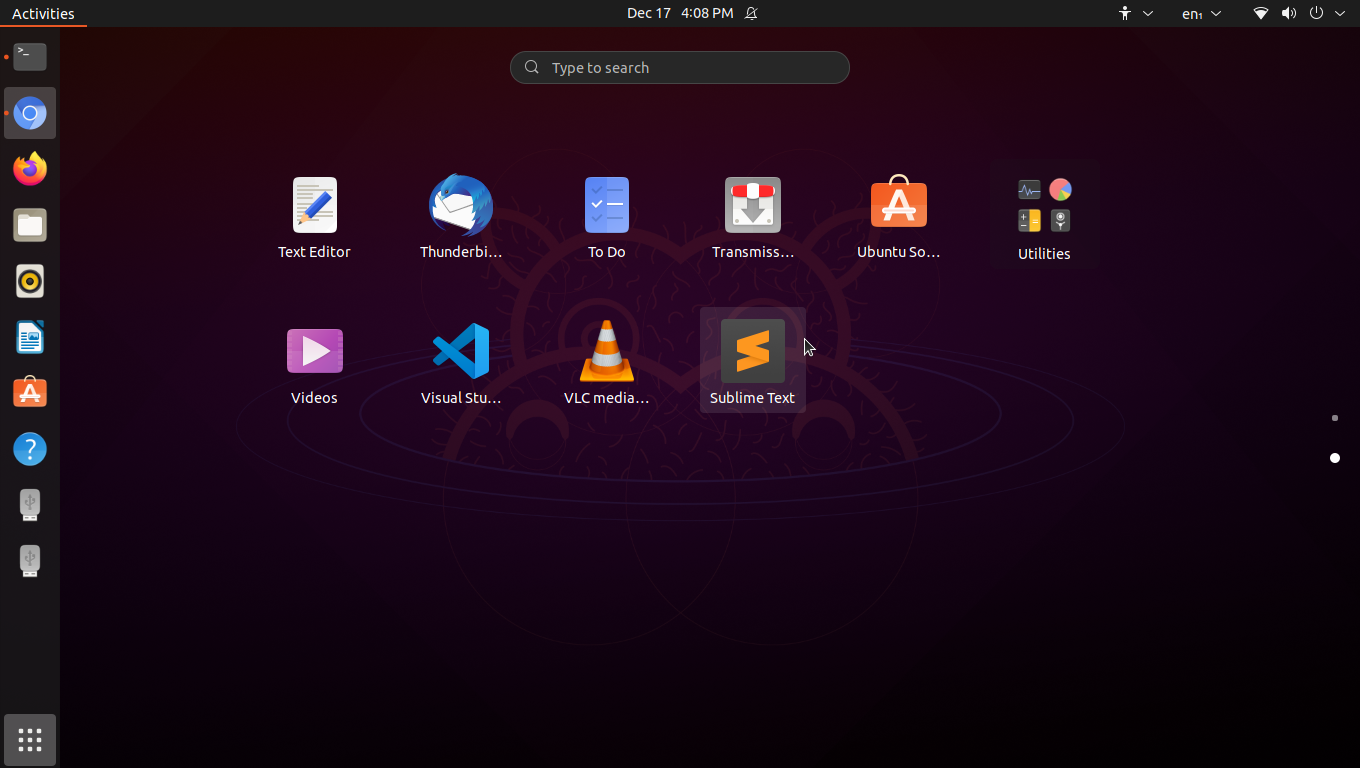
Task: Jump to the first app grid page dot
Action: (1334, 418)
